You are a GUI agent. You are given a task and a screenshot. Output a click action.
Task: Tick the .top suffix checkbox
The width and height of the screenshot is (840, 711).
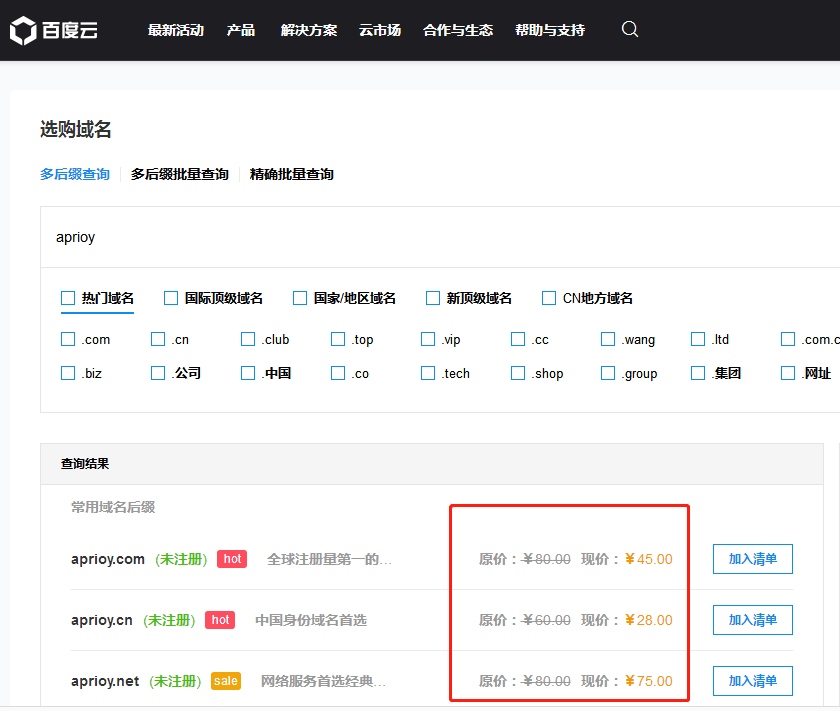tap(338, 339)
